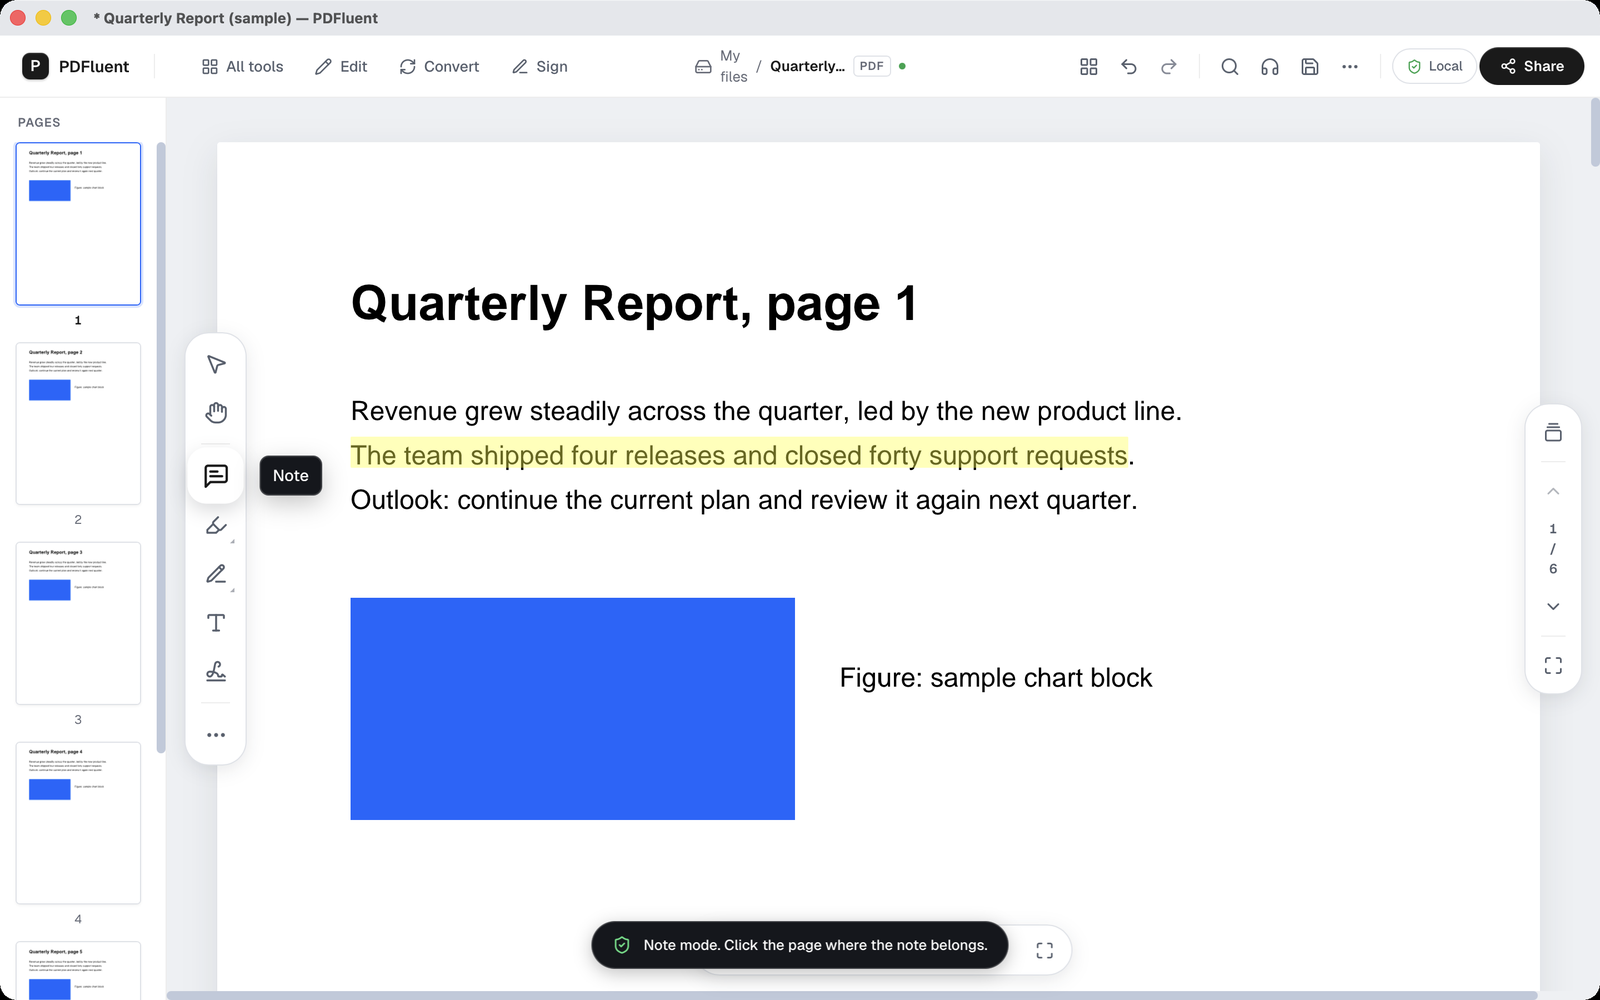Select the Text tool
Viewport: 1600px width, 1000px height.
pos(216,623)
